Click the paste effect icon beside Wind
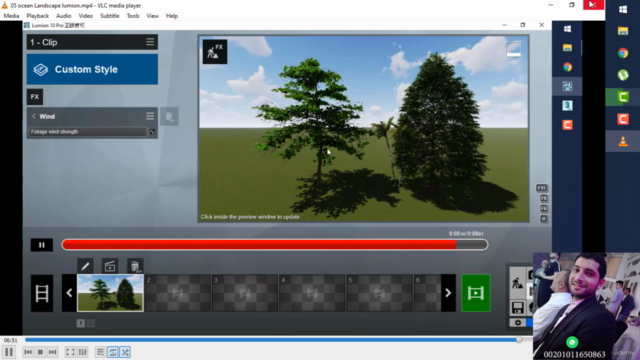 point(169,117)
